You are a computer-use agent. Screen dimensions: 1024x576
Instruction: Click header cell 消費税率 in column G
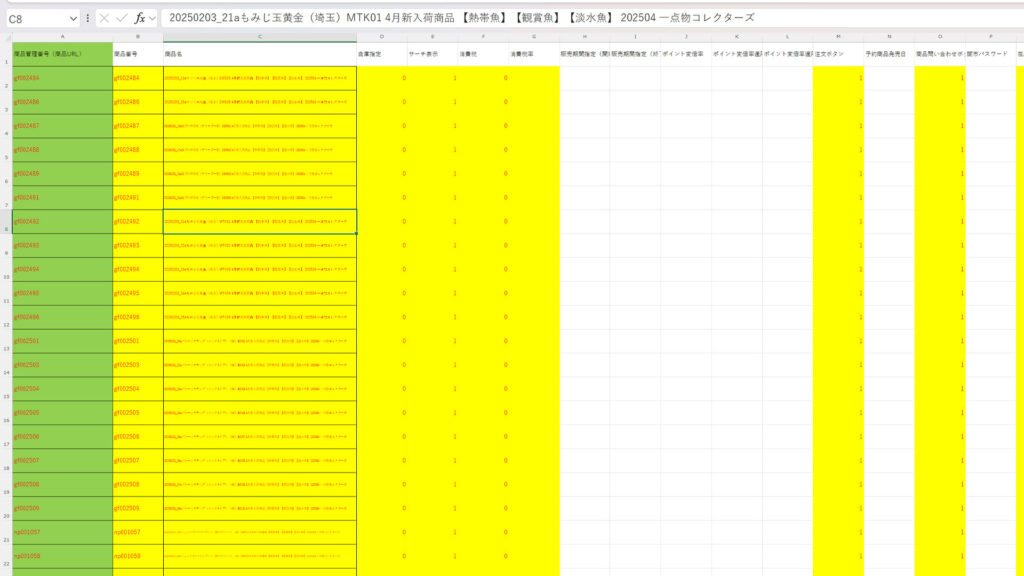(534, 54)
